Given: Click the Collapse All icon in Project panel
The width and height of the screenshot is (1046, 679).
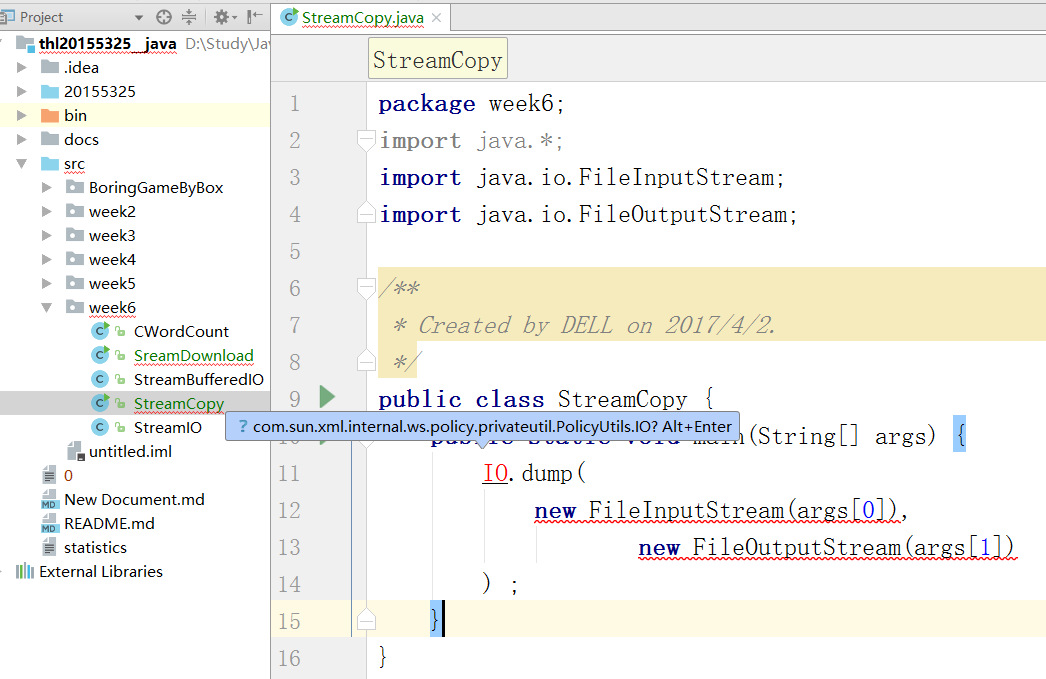Looking at the screenshot, I should click(x=189, y=17).
